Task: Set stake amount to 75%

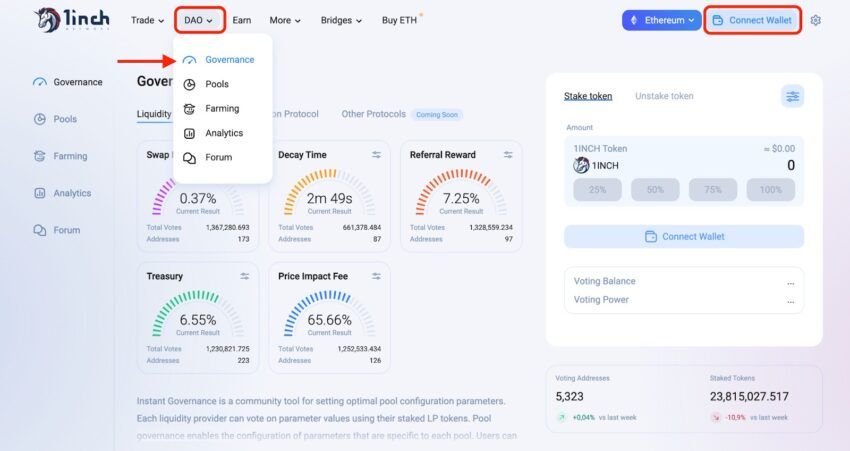Action: click(x=713, y=190)
